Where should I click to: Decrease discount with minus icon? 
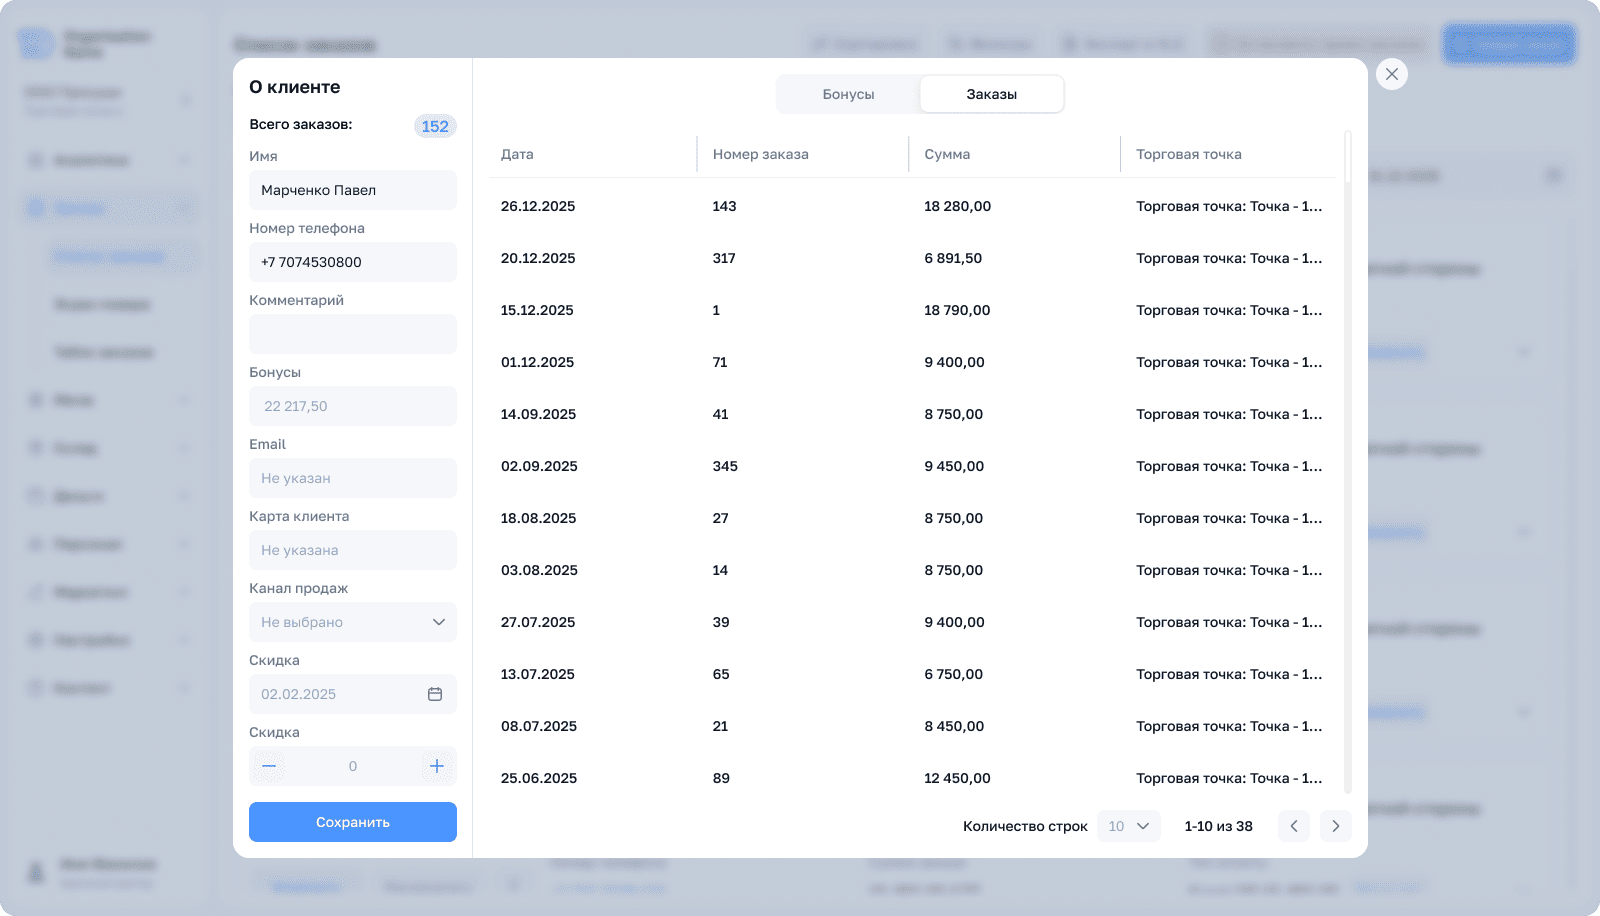coord(269,766)
